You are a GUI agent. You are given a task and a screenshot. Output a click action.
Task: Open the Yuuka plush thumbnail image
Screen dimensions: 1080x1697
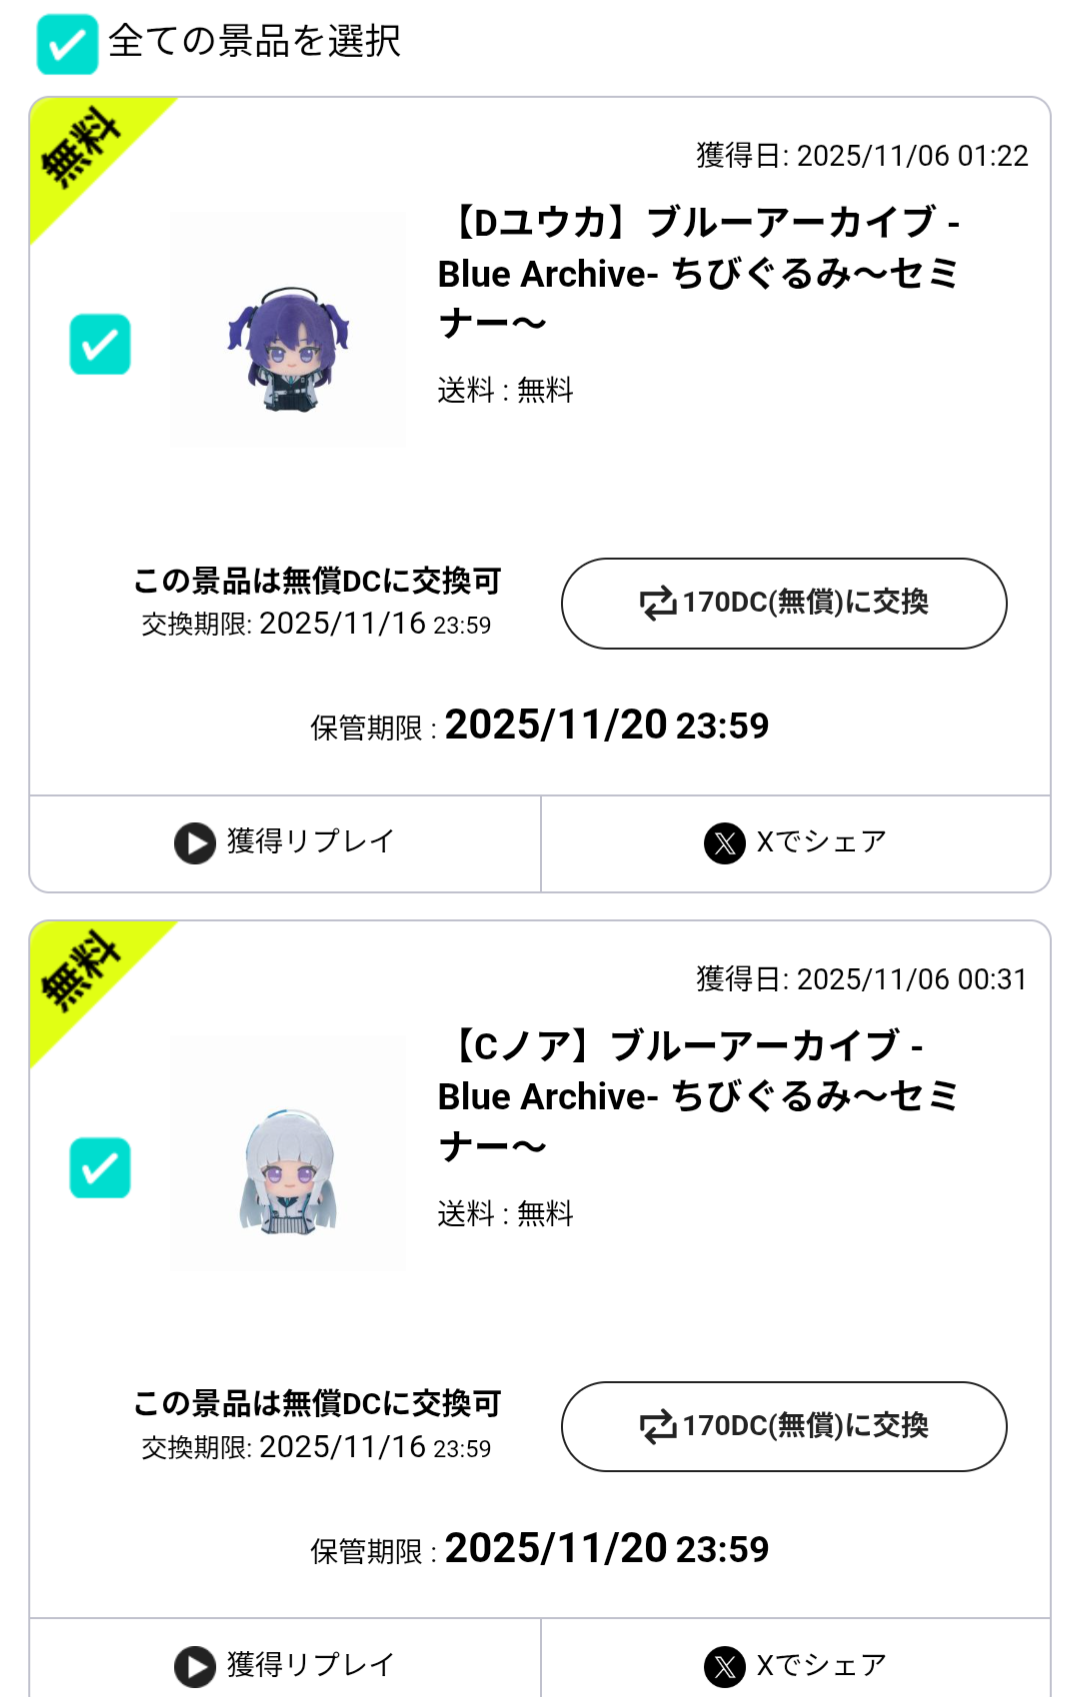pos(288,330)
